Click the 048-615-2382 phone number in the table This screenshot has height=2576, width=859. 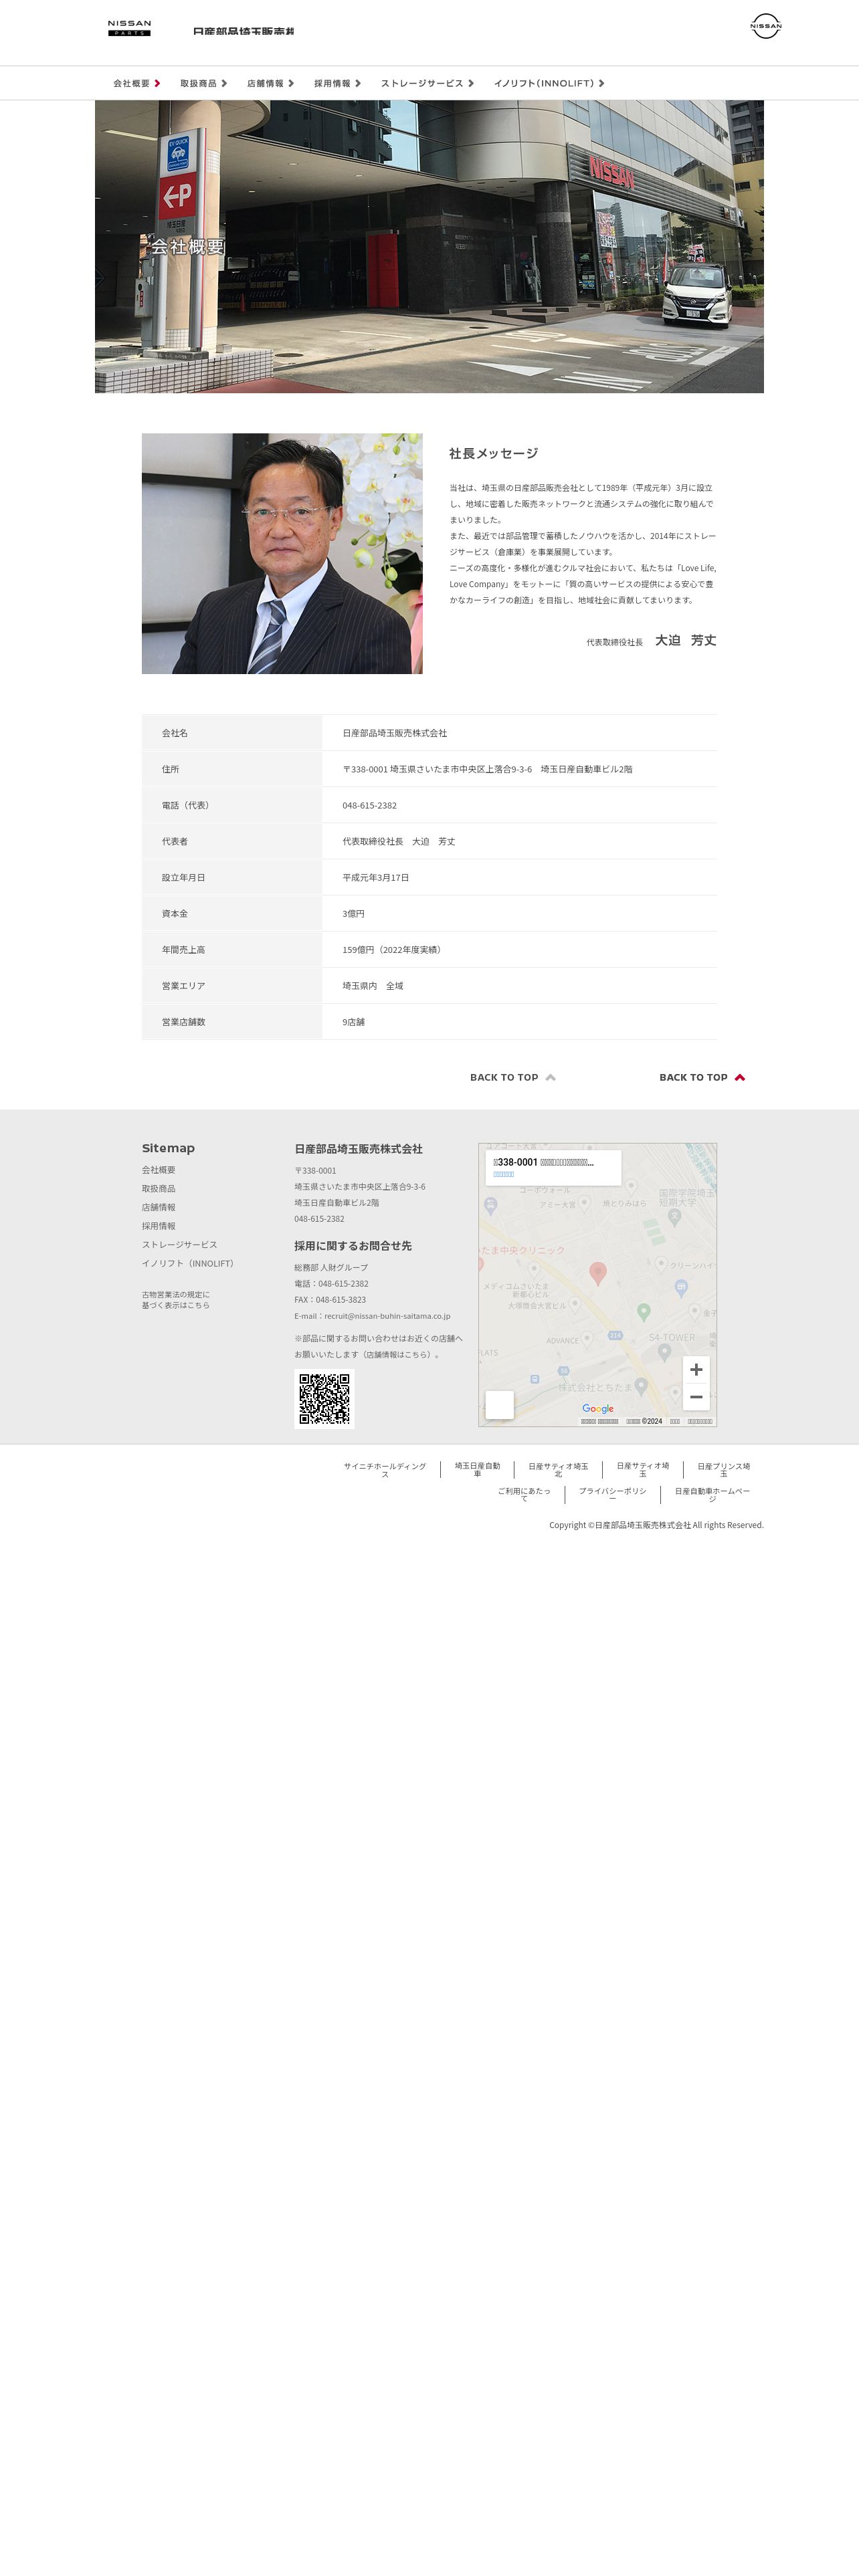[369, 805]
